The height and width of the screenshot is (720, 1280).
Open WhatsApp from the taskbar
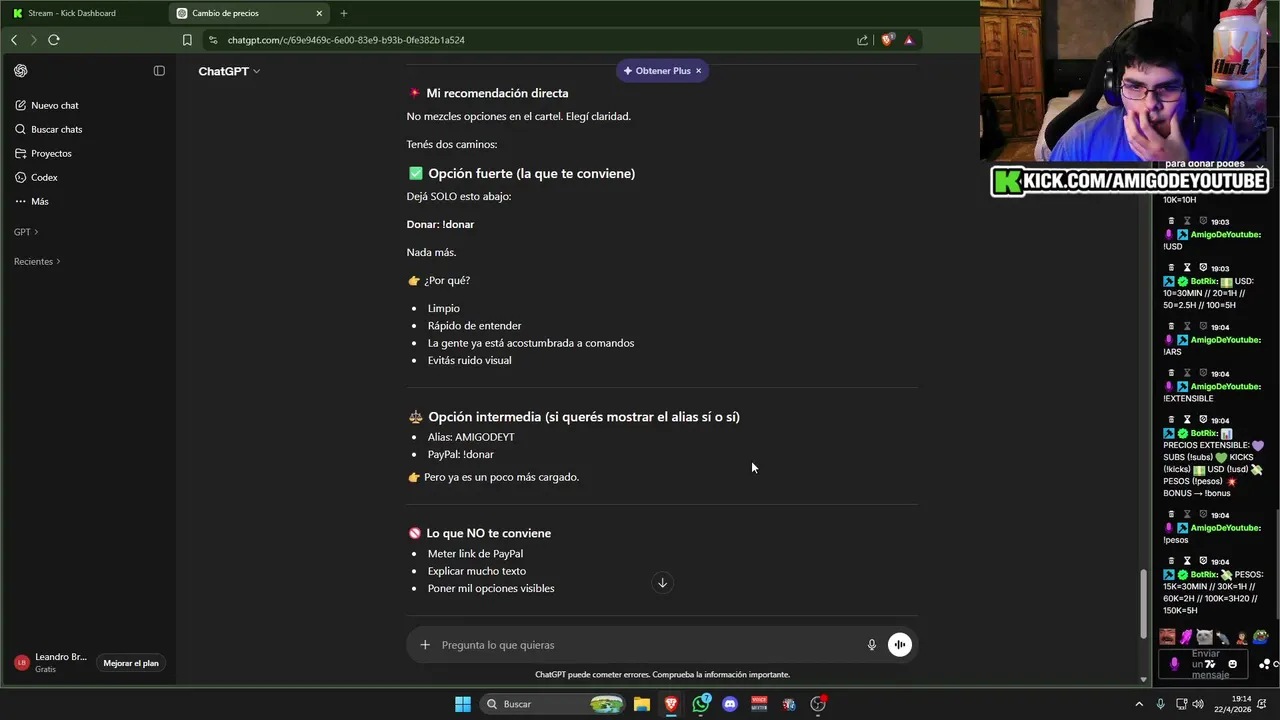701,704
